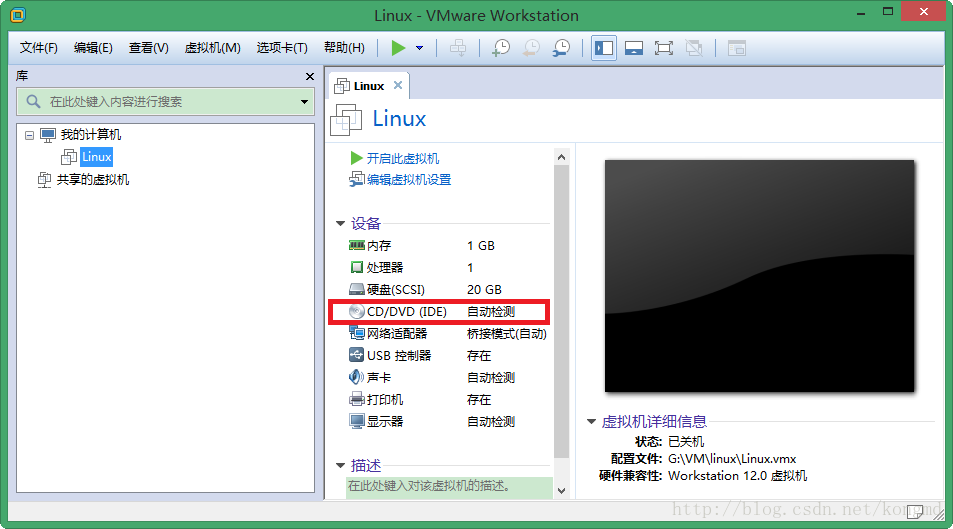Click the green power-on play toolbar icon
This screenshot has height=529, width=953.
tap(398, 48)
